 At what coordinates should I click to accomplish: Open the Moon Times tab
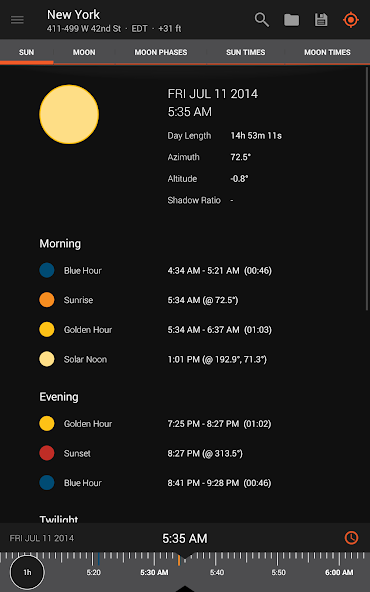click(327, 52)
